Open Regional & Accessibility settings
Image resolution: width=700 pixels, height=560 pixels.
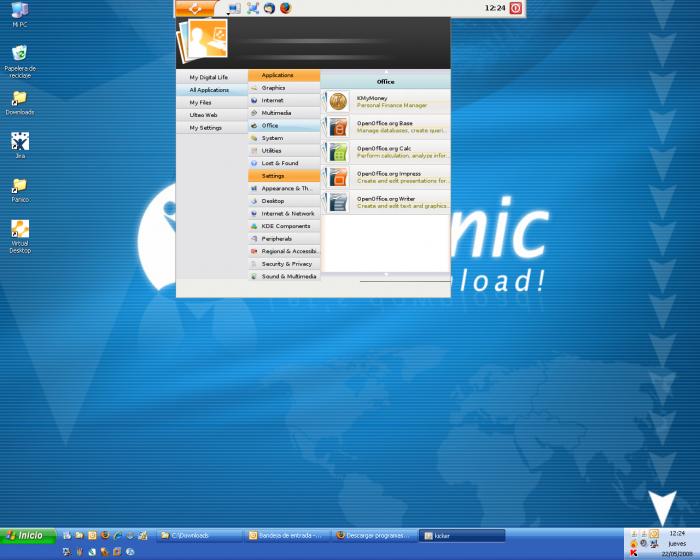coord(284,251)
